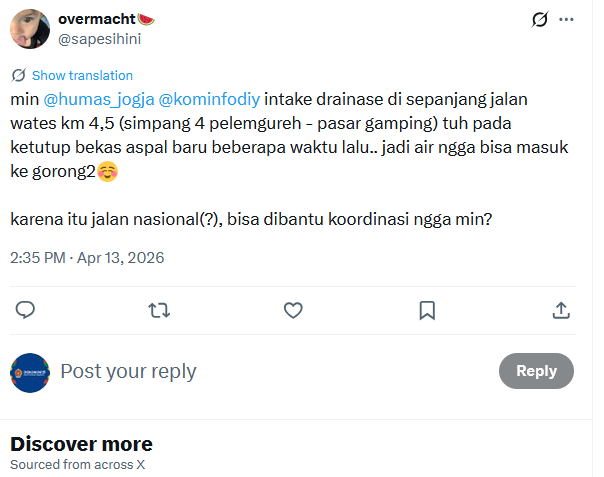
Task: Click the Grok explain icon
Action: pyautogui.click(x=540, y=20)
